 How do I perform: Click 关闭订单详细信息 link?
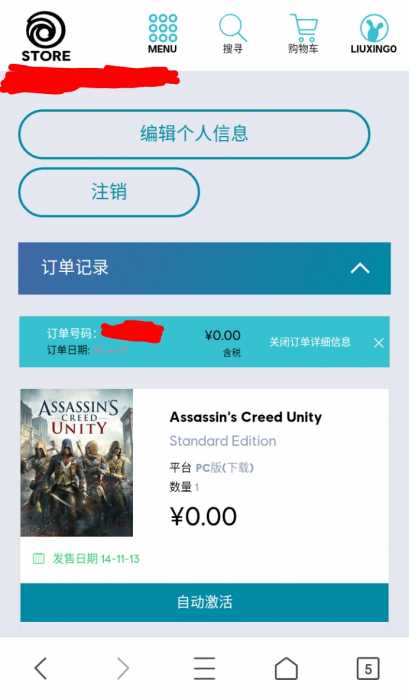point(309,342)
